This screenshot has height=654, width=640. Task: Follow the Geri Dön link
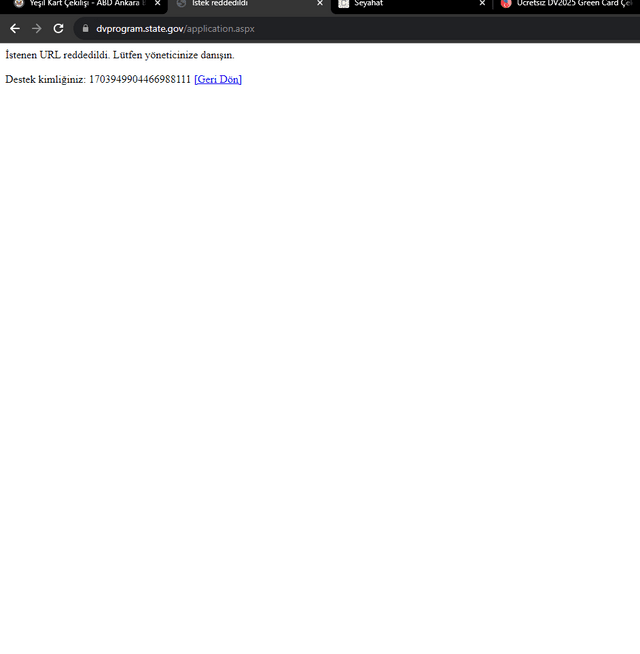tap(218, 79)
